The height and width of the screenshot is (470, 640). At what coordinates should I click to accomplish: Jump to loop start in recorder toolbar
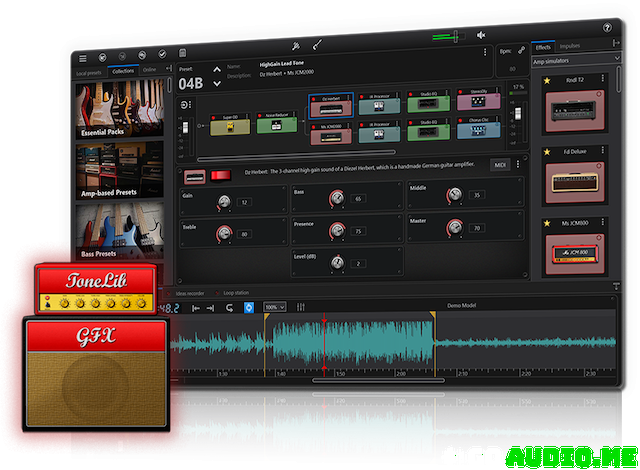[x=196, y=308]
